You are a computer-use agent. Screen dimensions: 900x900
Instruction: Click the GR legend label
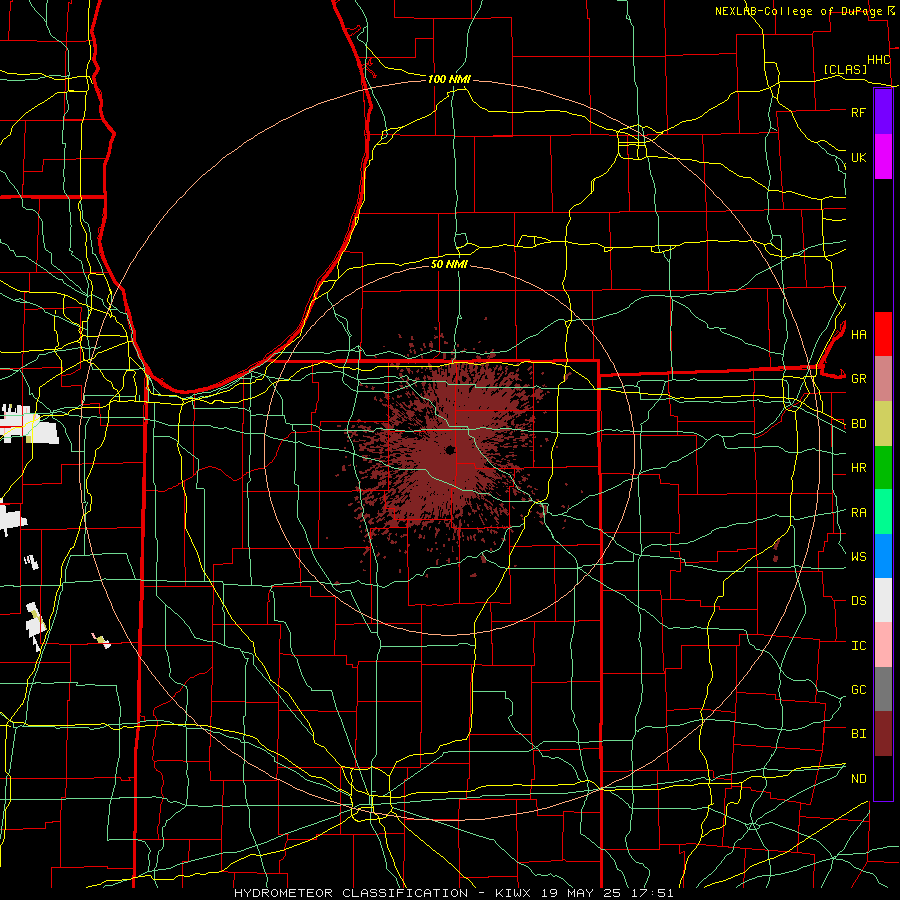(x=859, y=379)
